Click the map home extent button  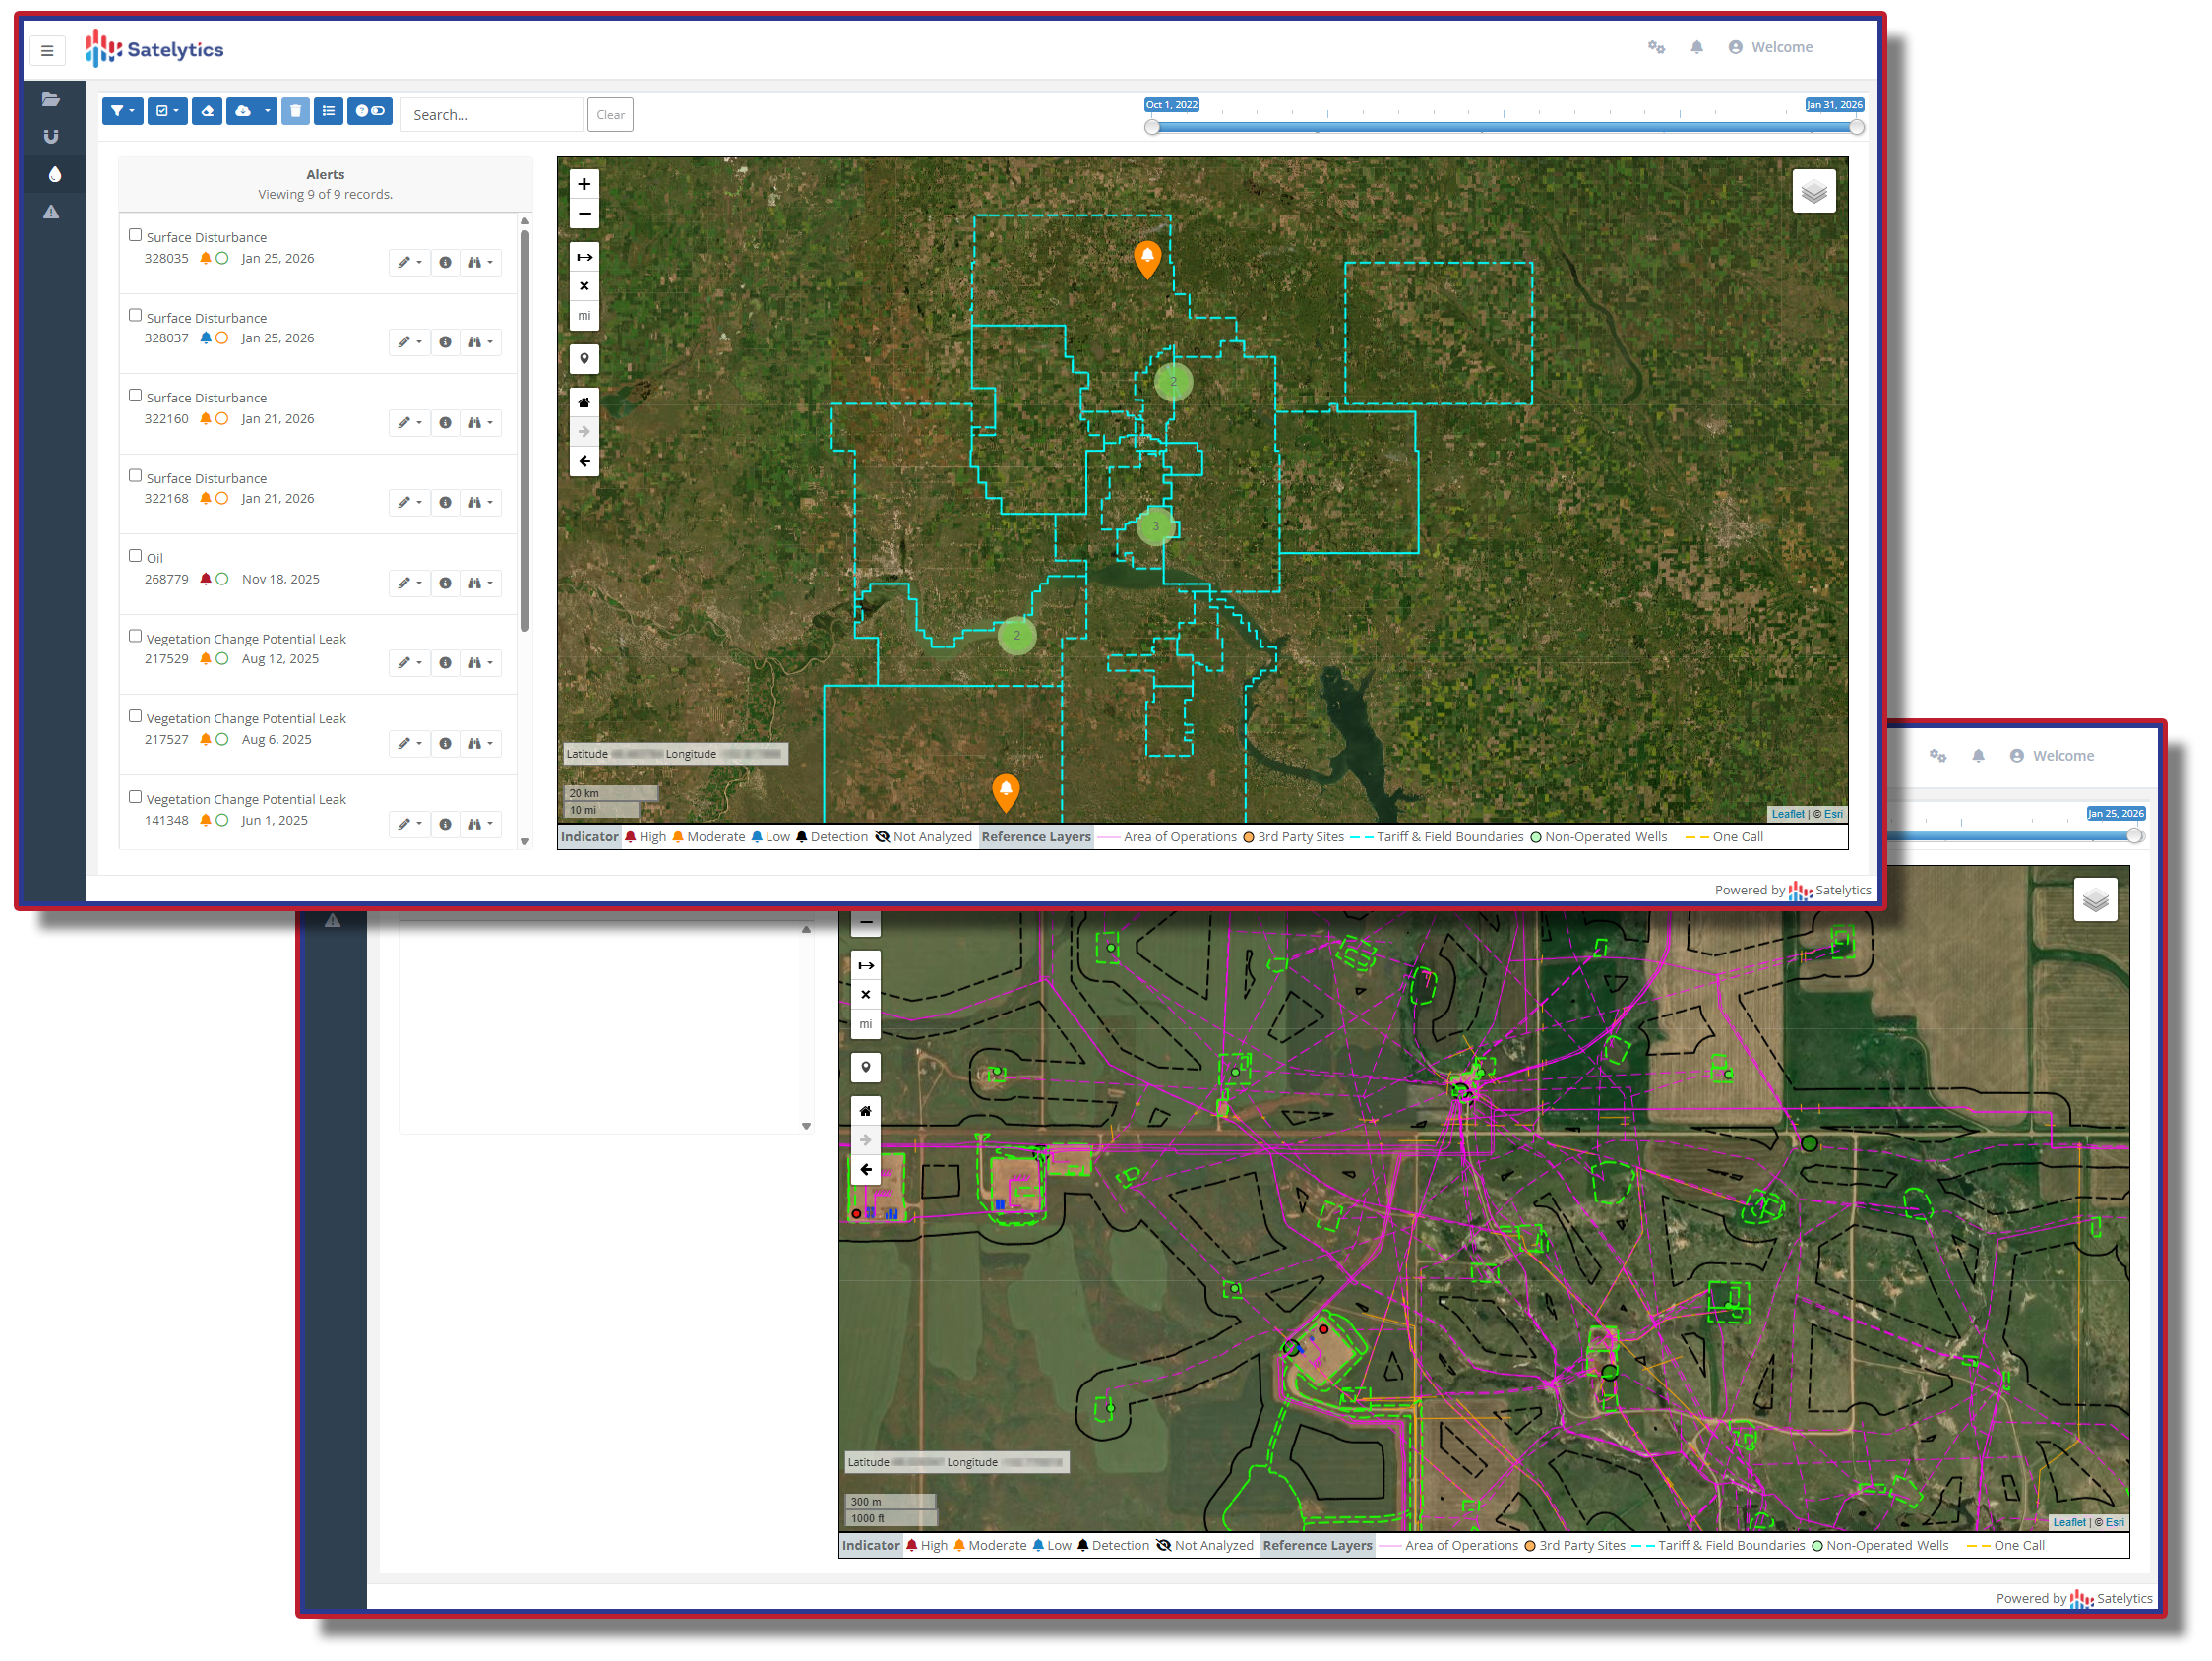click(584, 403)
